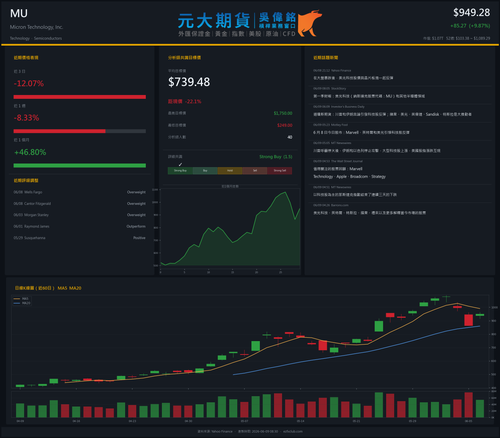The height and width of the screenshot is (438, 500).
Task: Click the $1,750.00 highest target value
Action: tap(283, 113)
